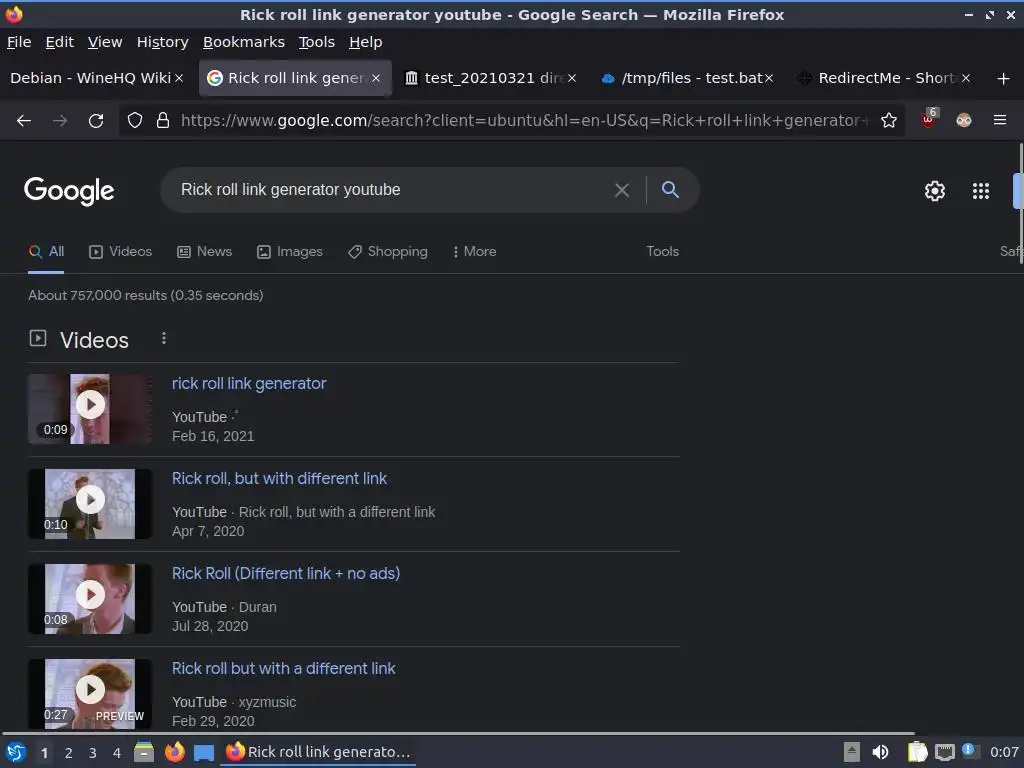The image size is (1024, 768).
Task: Close the /tmp/files test.bat tab
Action: coord(769,78)
